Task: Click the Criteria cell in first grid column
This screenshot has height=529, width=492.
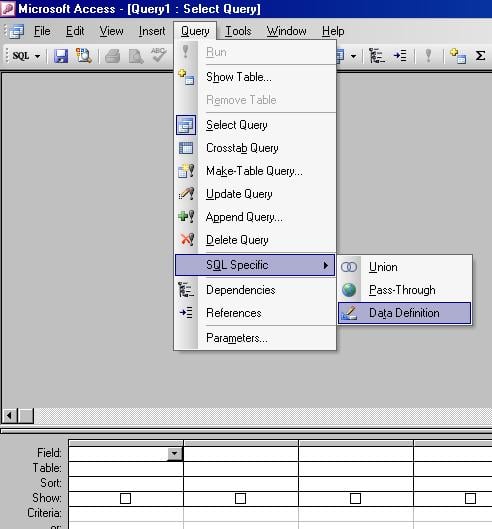Action: [x=126, y=513]
